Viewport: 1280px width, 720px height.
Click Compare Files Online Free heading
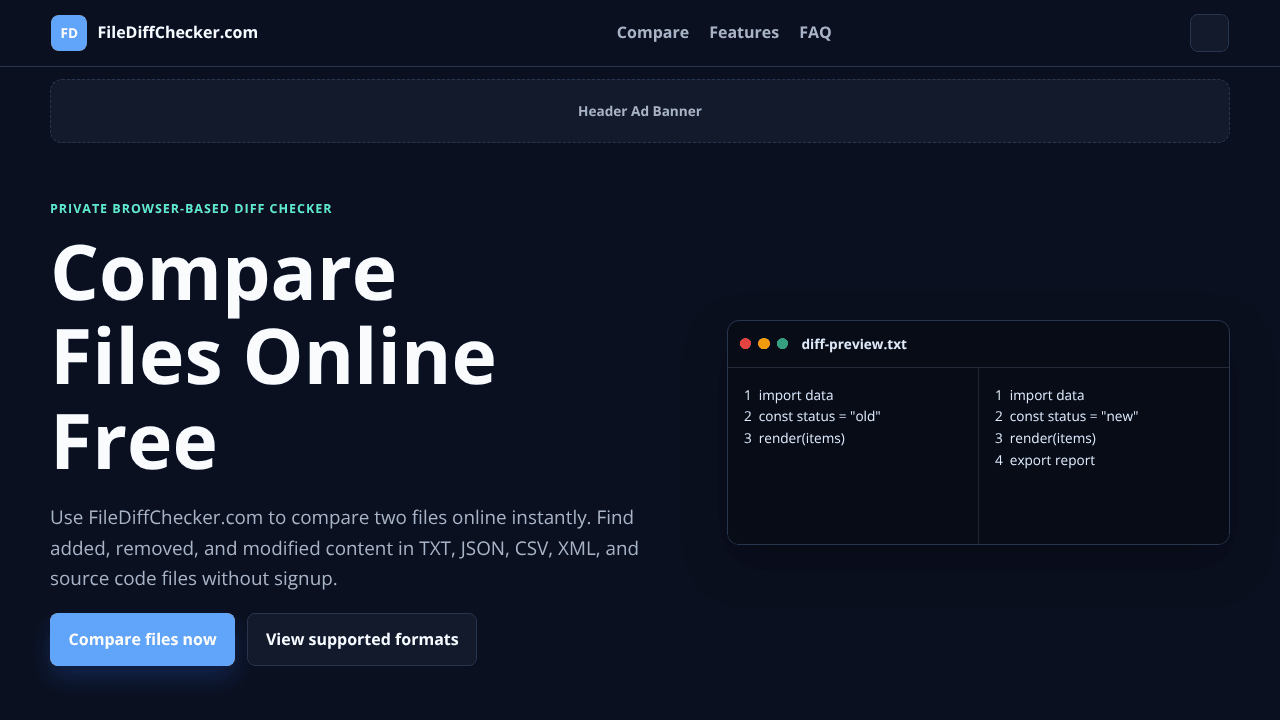273,356
